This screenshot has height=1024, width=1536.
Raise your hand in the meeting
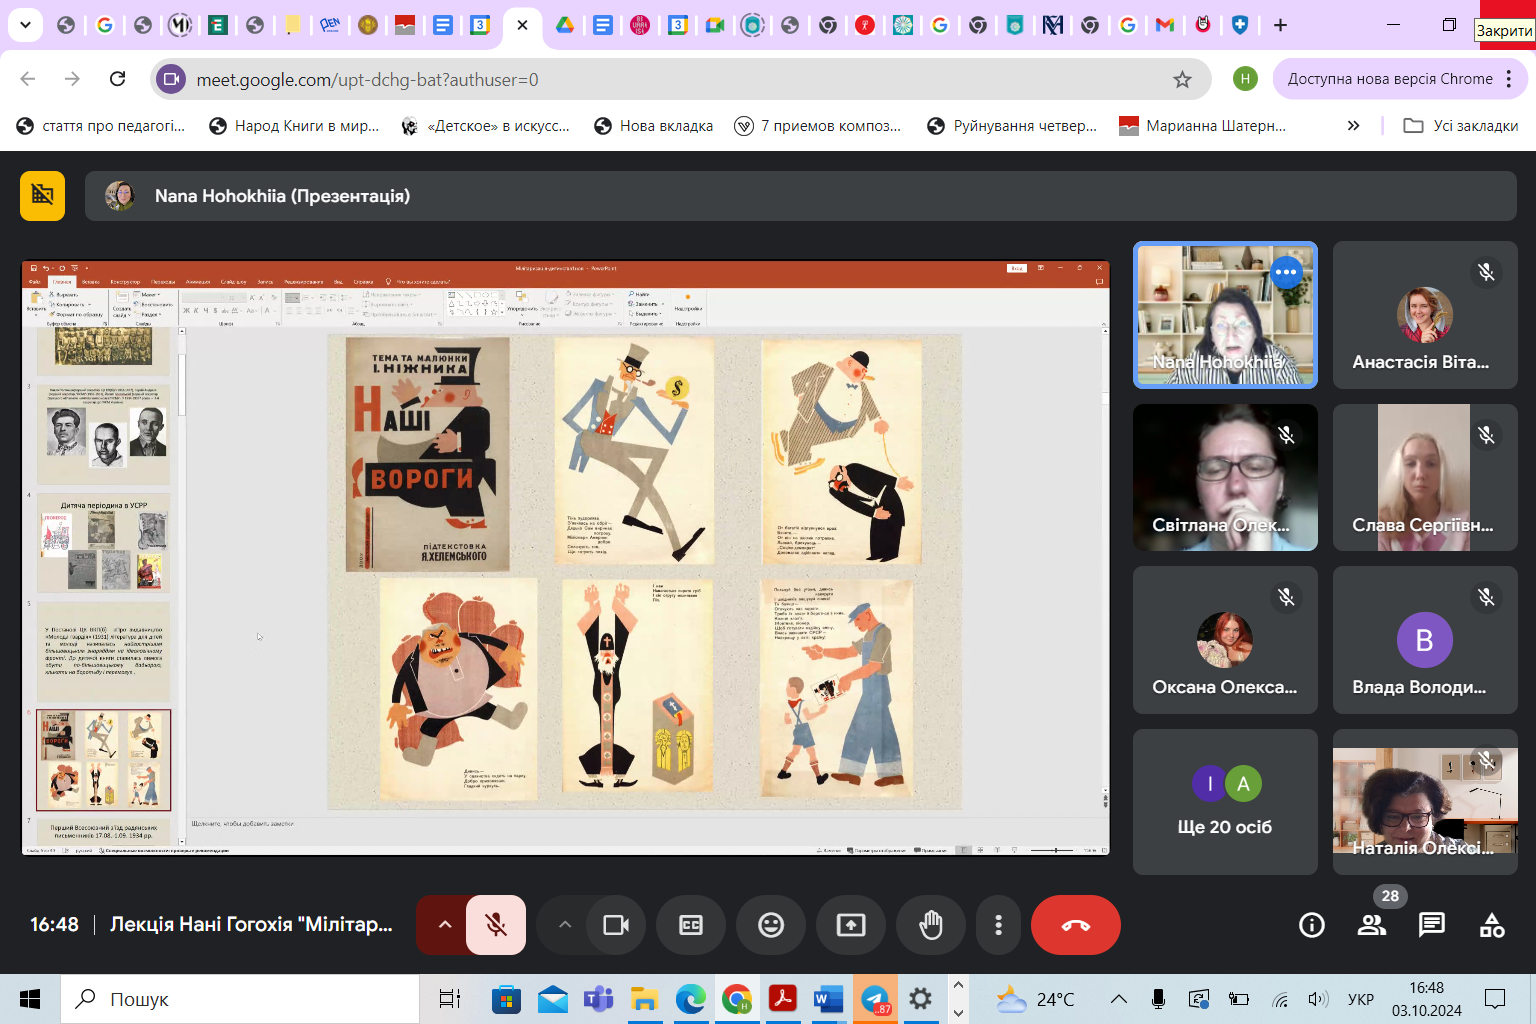(930, 925)
